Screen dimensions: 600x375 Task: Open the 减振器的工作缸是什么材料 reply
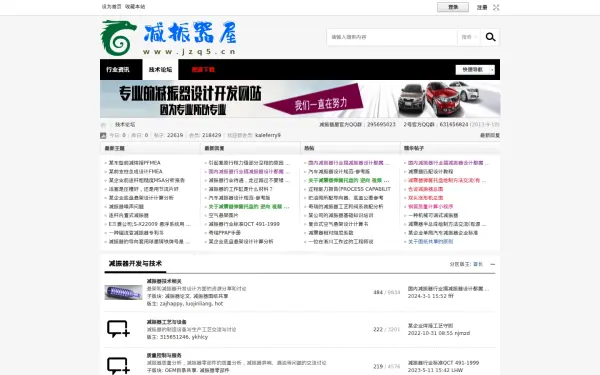[x=240, y=189]
